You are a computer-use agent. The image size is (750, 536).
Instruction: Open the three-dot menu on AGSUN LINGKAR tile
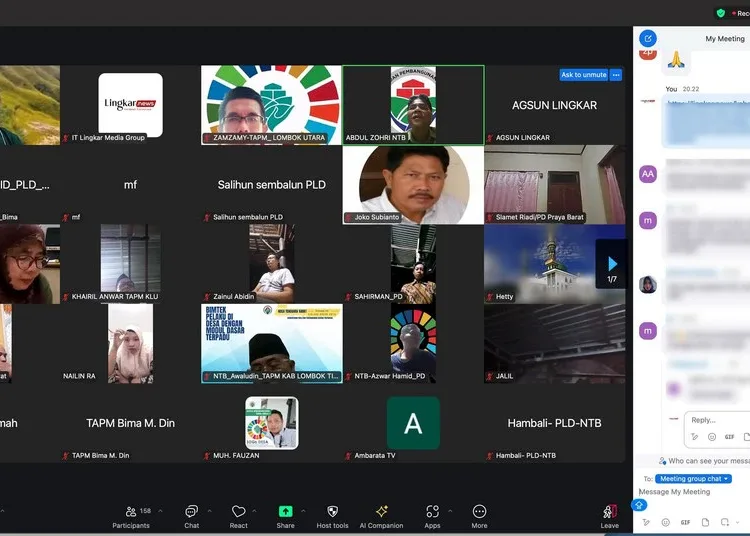click(x=616, y=75)
